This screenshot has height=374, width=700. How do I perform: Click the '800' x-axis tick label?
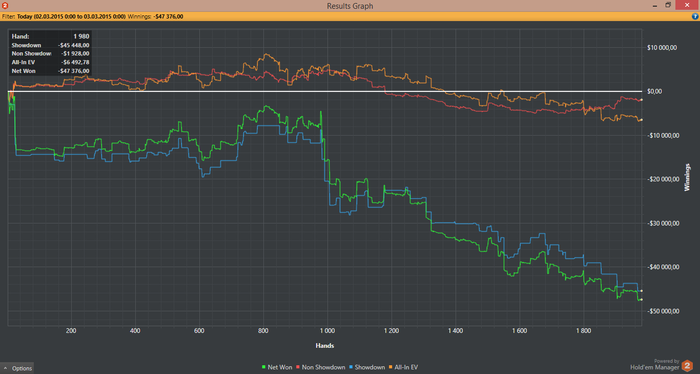tap(263, 331)
